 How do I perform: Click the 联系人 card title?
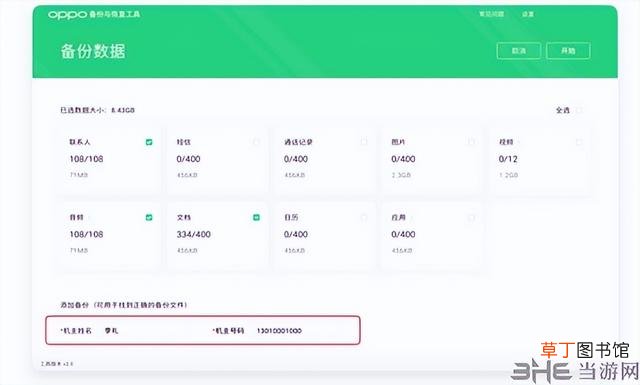click(x=80, y=142)
